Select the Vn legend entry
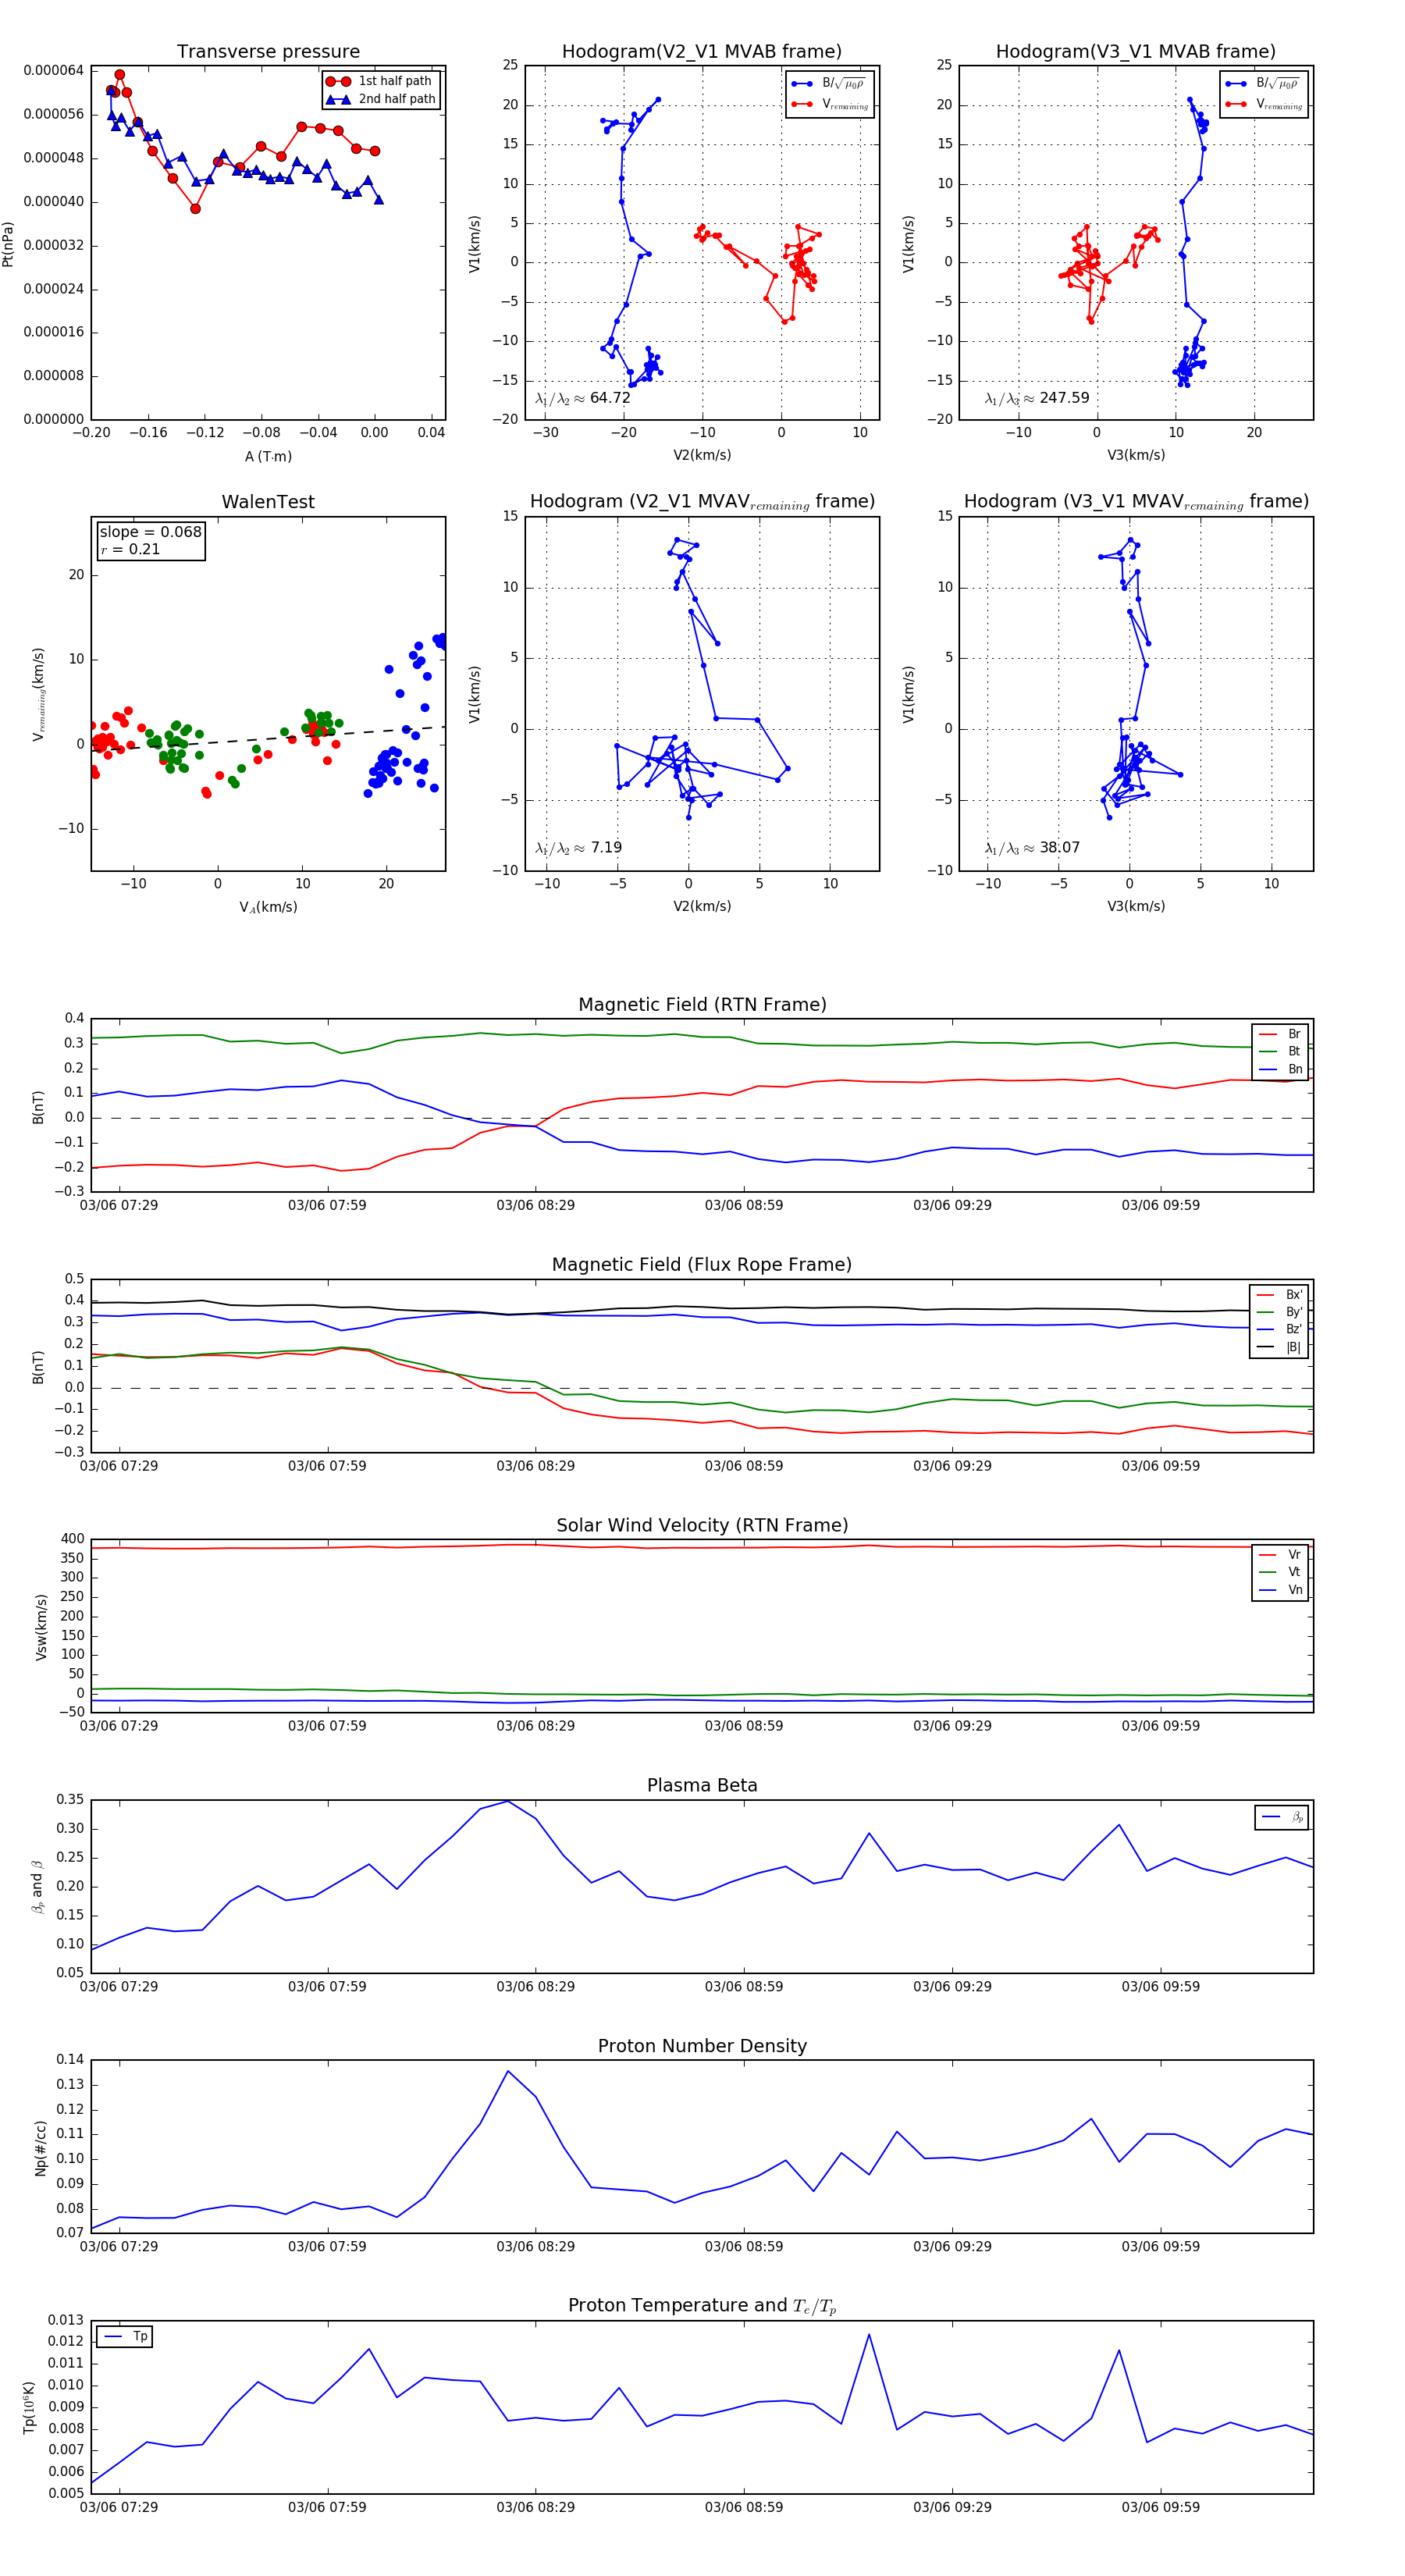This screenshot has height=2576, width=1405. [1281, 1590]
